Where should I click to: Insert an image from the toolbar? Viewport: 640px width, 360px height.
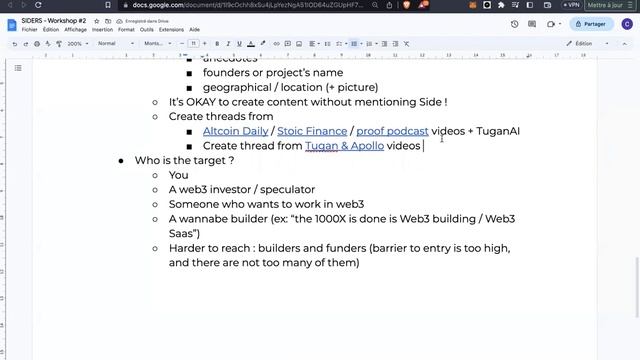tap(299, 44)
